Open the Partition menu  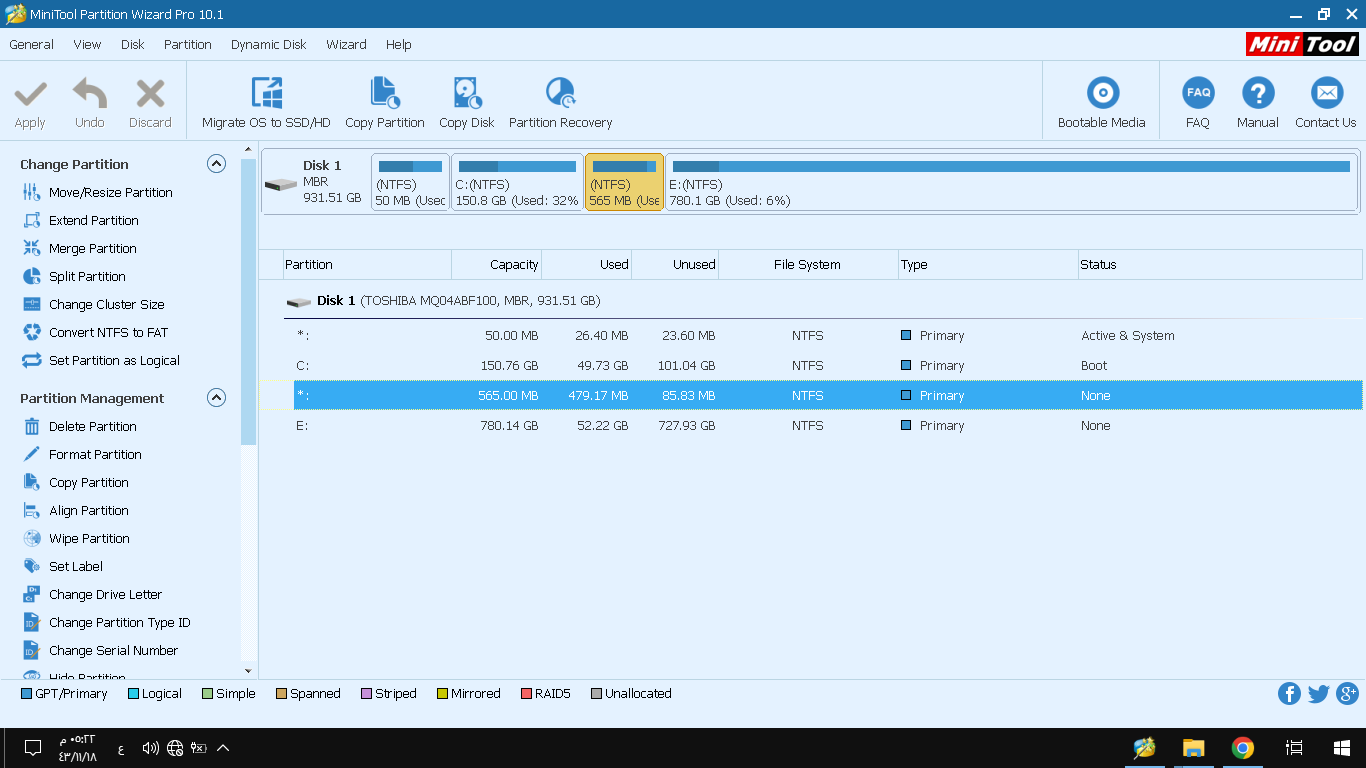[x=188, y=44]
